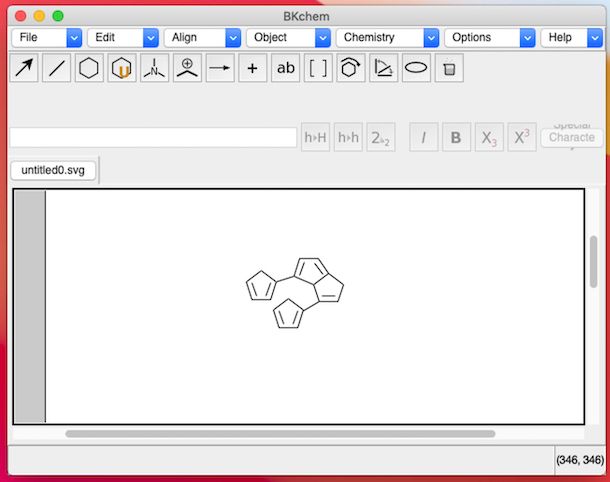Toggle superscript X3 button
Viewport: 610px width, 482px height.
[x=522, y=137]
